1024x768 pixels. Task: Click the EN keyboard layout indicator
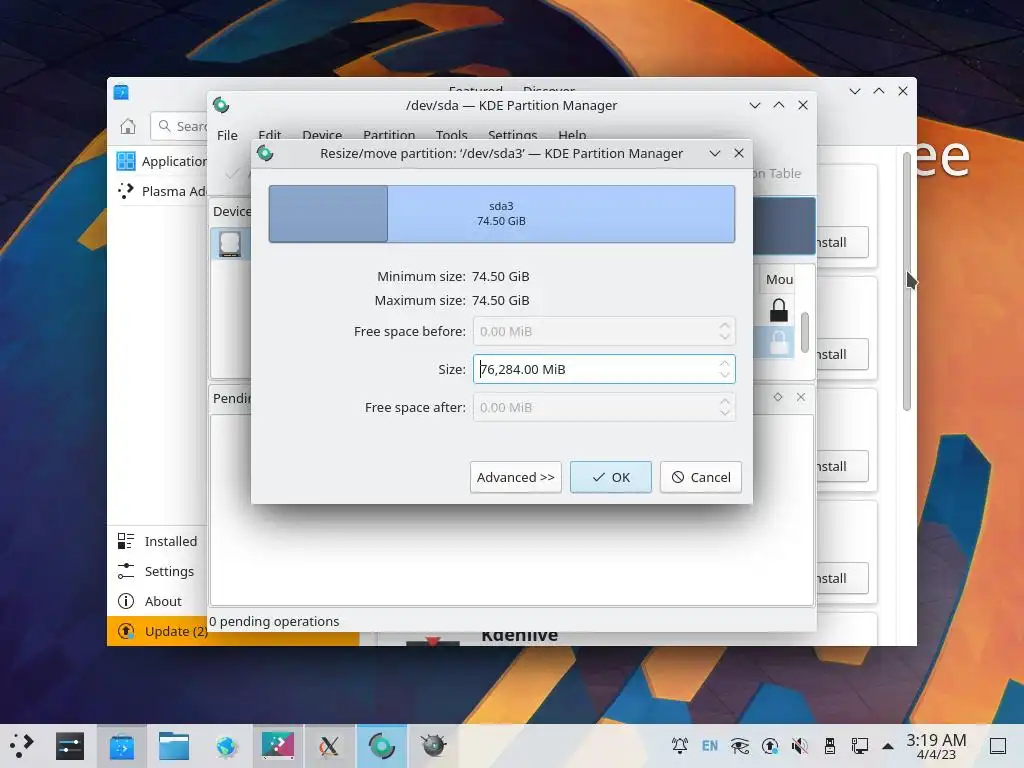point(710,745)
